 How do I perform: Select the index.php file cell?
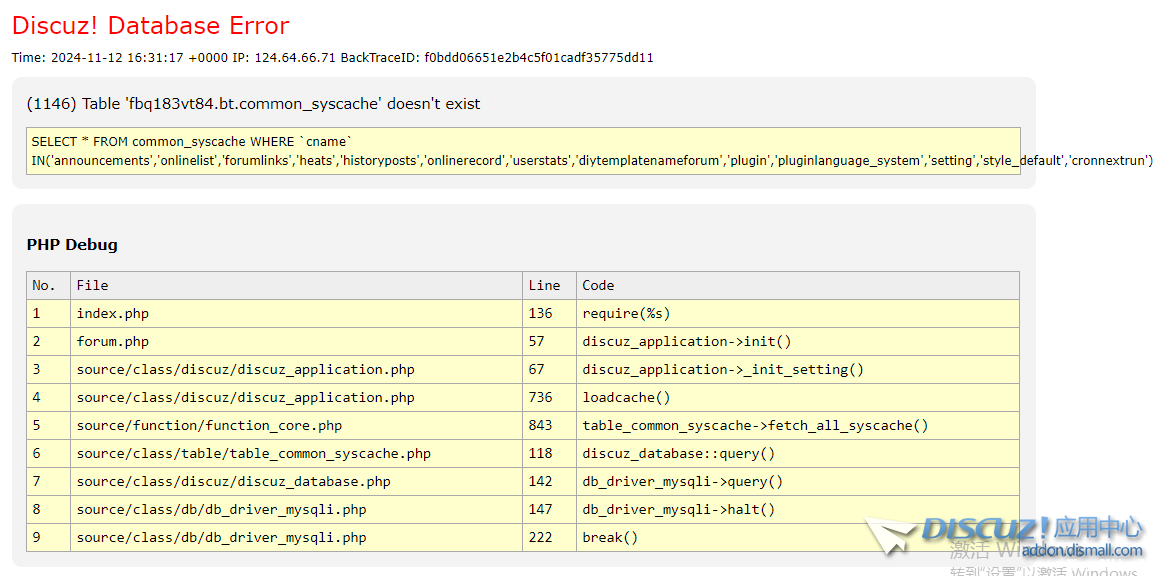pyautogui.click(x=113, y=314)
